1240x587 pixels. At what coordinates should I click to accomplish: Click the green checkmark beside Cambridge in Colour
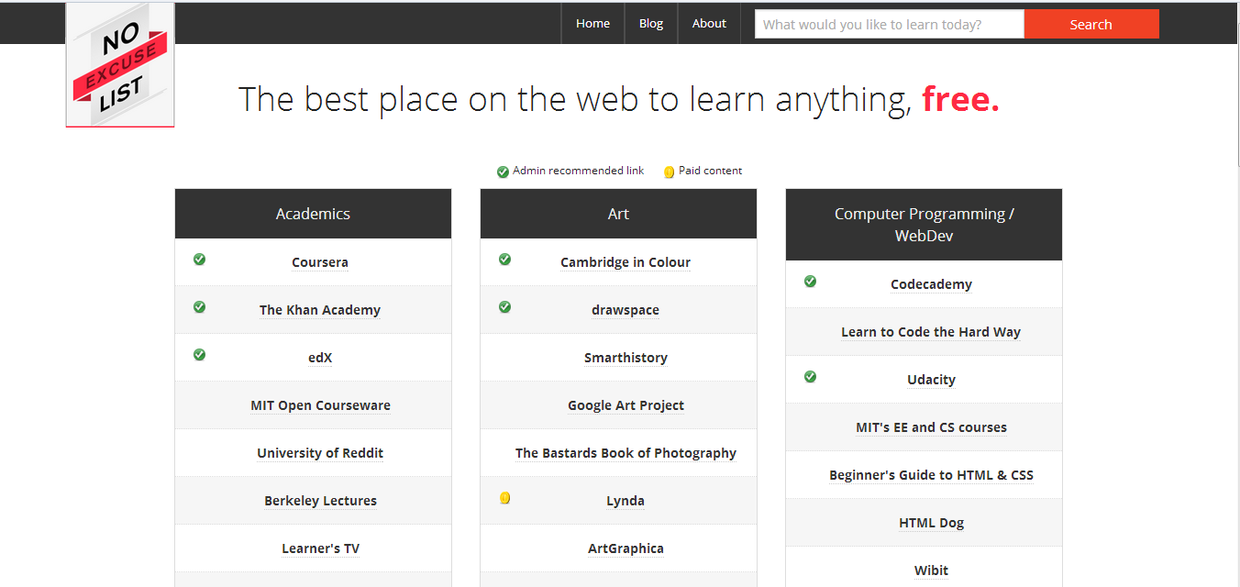point(505,260)
